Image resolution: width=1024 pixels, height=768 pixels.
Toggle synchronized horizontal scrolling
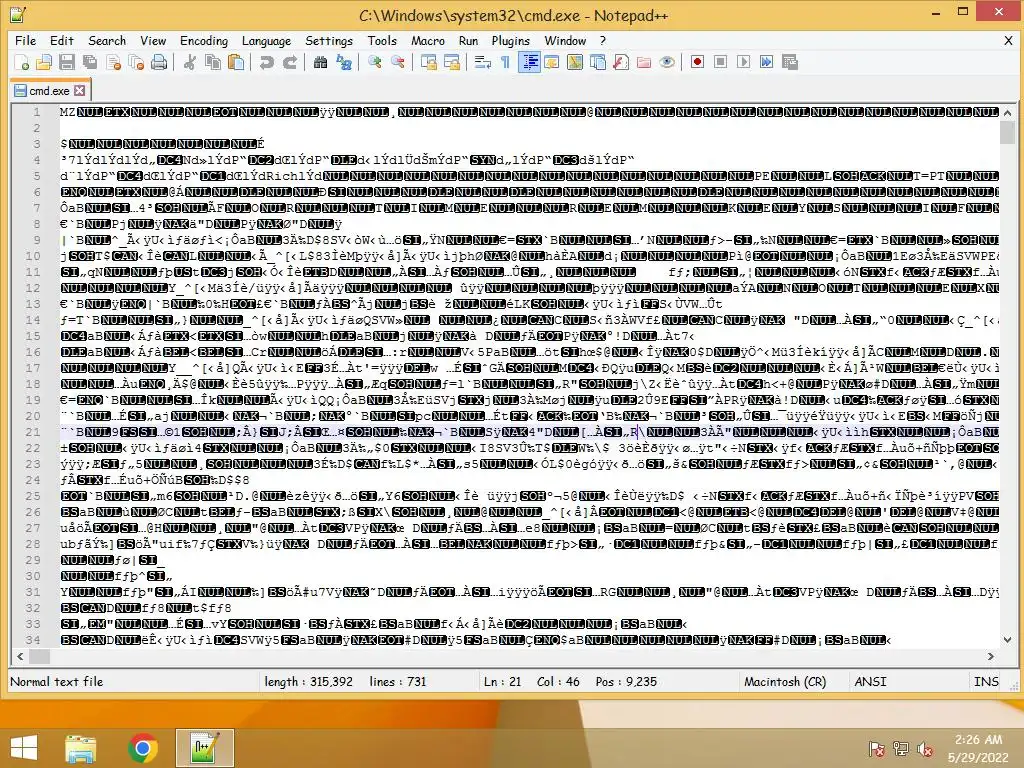(x=451, y=62)
